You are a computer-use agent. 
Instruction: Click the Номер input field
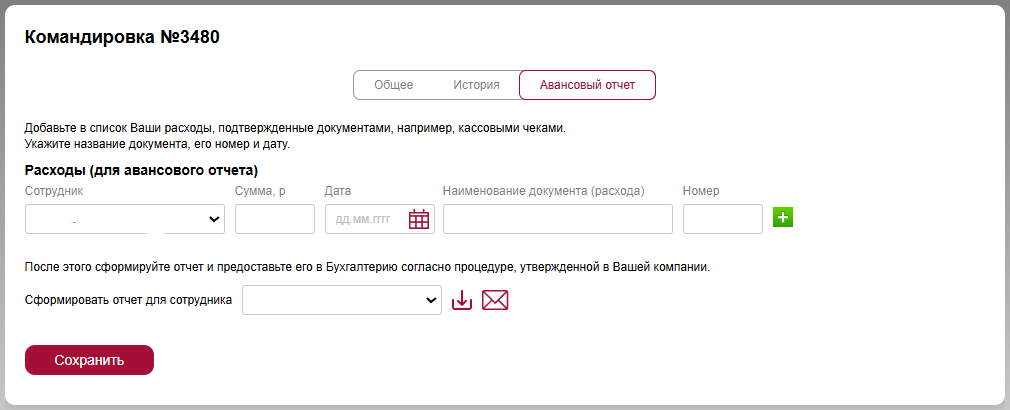723,219
